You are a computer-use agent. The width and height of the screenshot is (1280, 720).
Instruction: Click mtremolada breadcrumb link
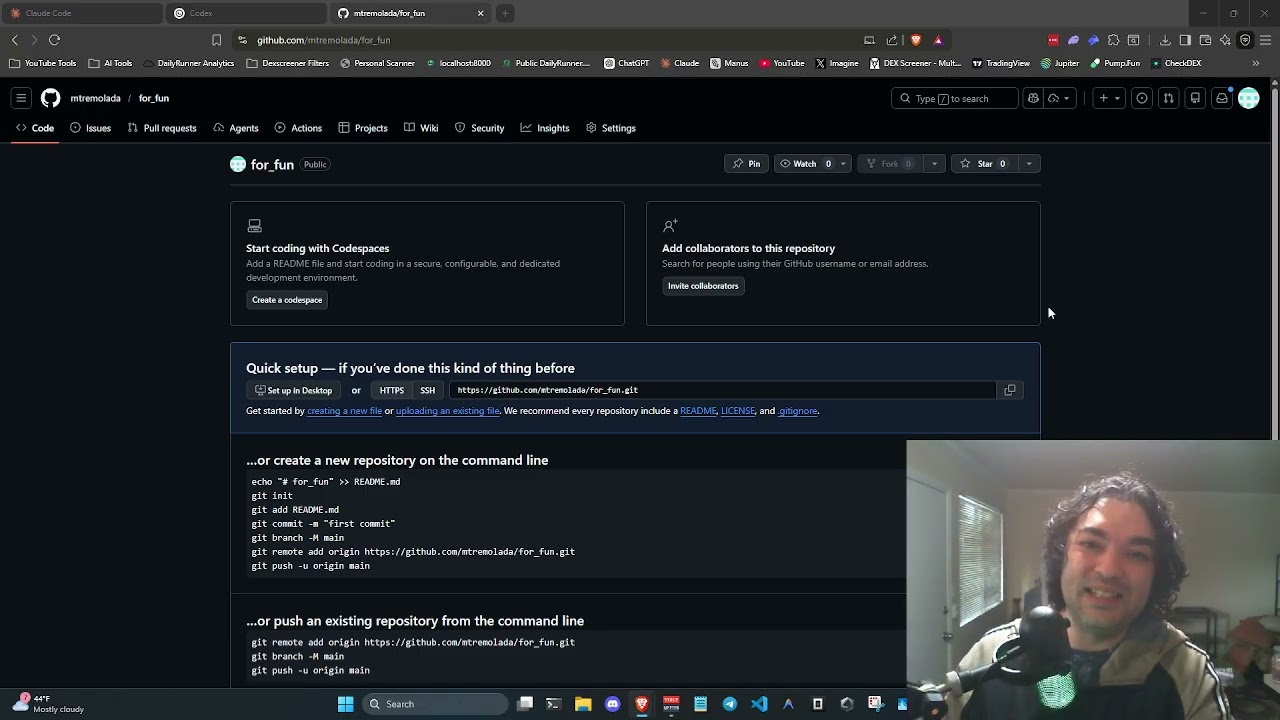pyautogui.click(x=95, y=98)
